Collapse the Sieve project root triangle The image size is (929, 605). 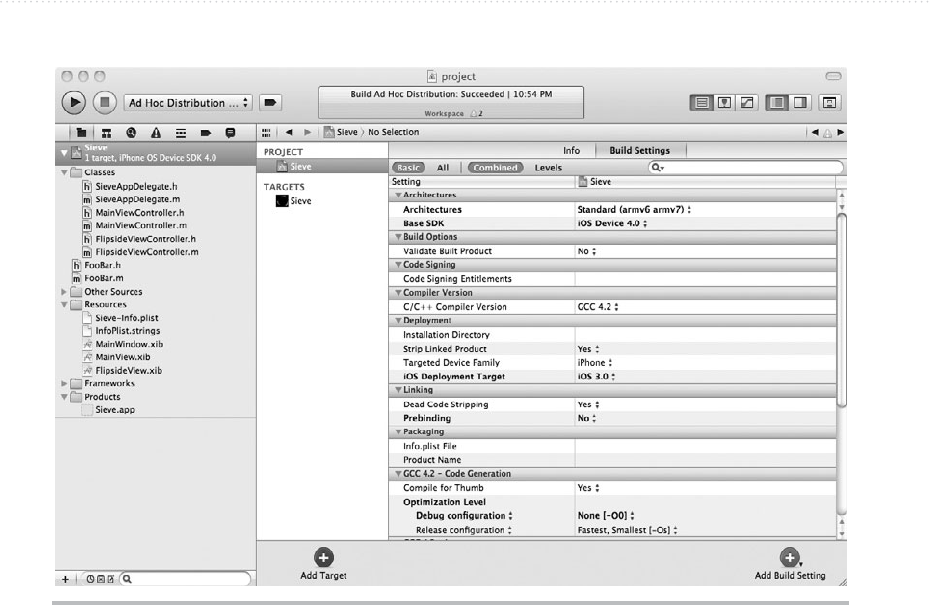(64, 153)
